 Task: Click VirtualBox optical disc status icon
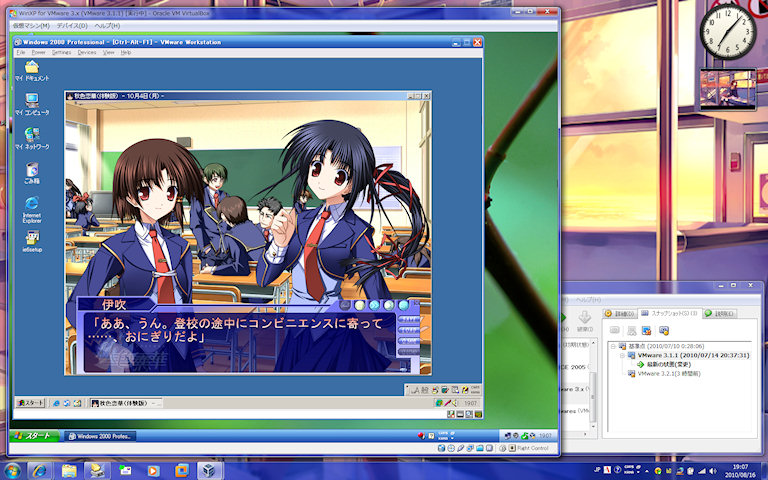[451, 448]
